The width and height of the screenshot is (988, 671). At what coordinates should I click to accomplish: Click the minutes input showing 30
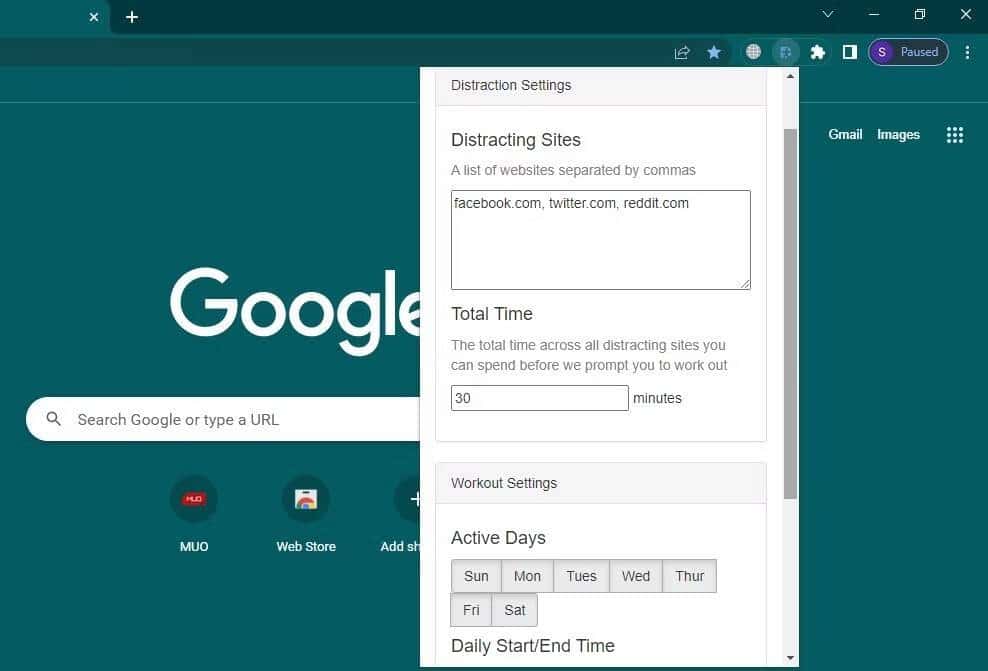[x=539, y=397]
